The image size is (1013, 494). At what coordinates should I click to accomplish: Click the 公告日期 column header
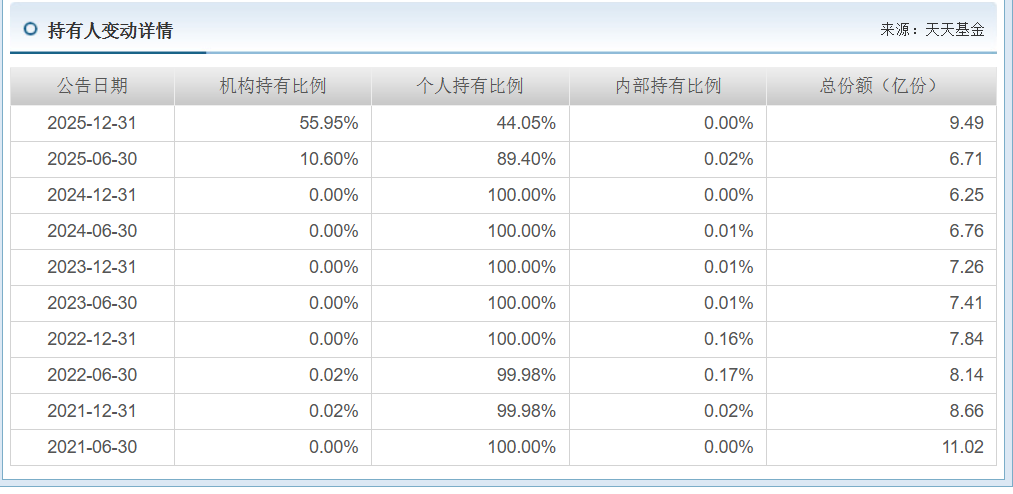[x=92, y=86]
